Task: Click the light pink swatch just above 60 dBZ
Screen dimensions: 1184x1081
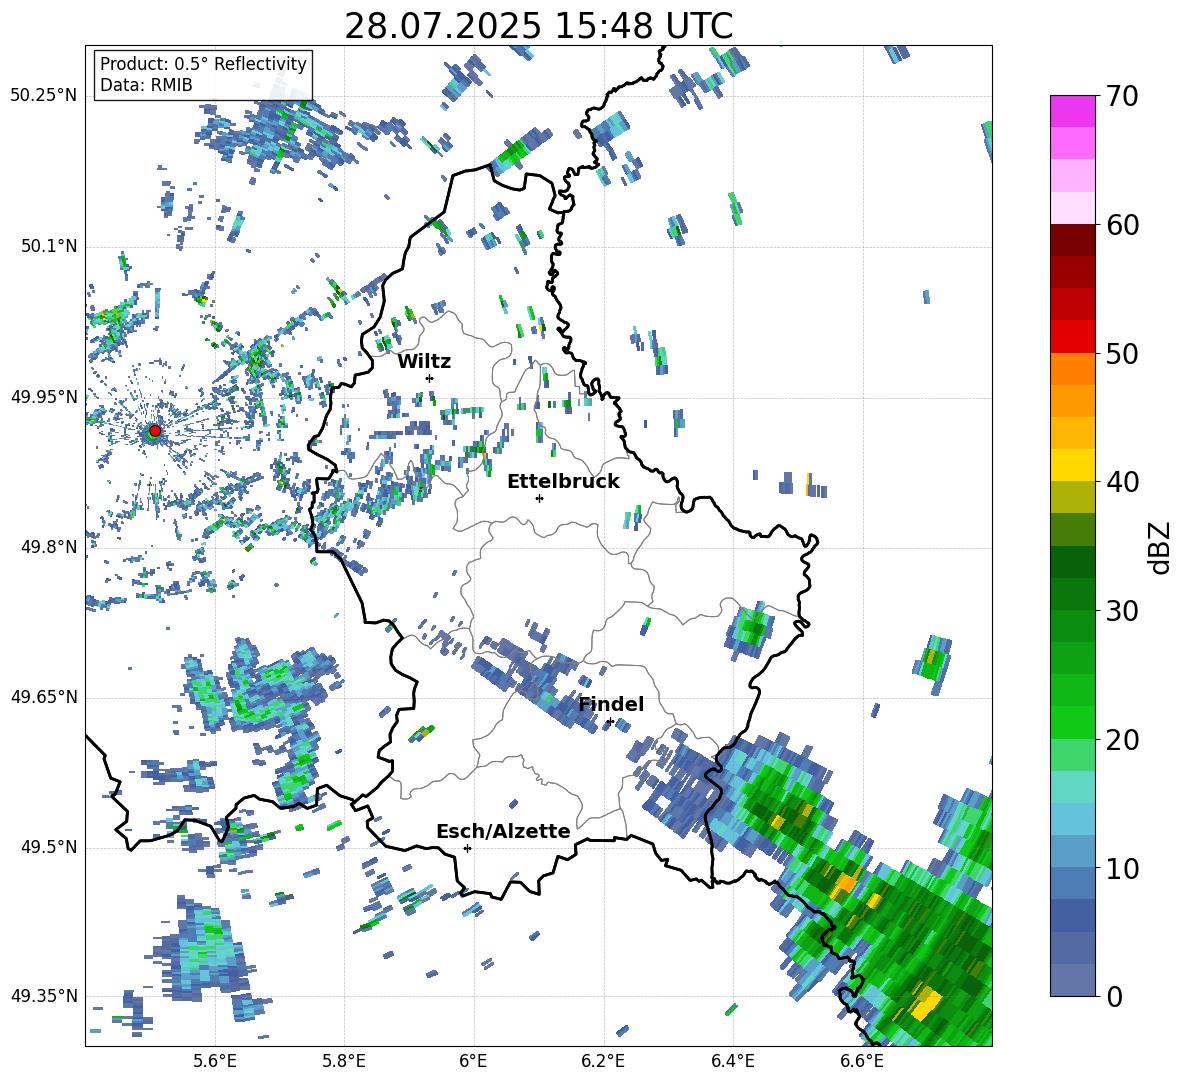Action: [x=1072, y=208]
